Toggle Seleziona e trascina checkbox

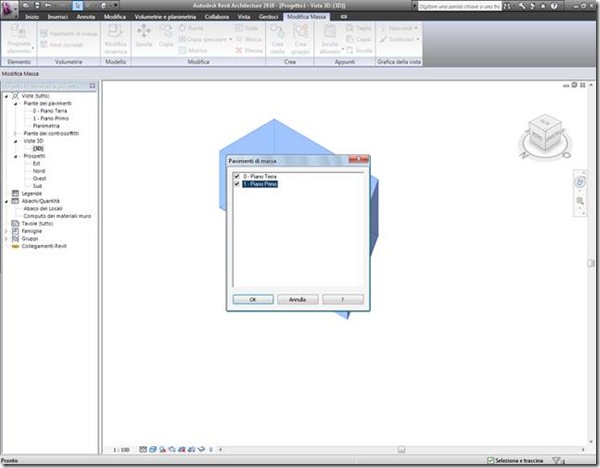point(490,460)
